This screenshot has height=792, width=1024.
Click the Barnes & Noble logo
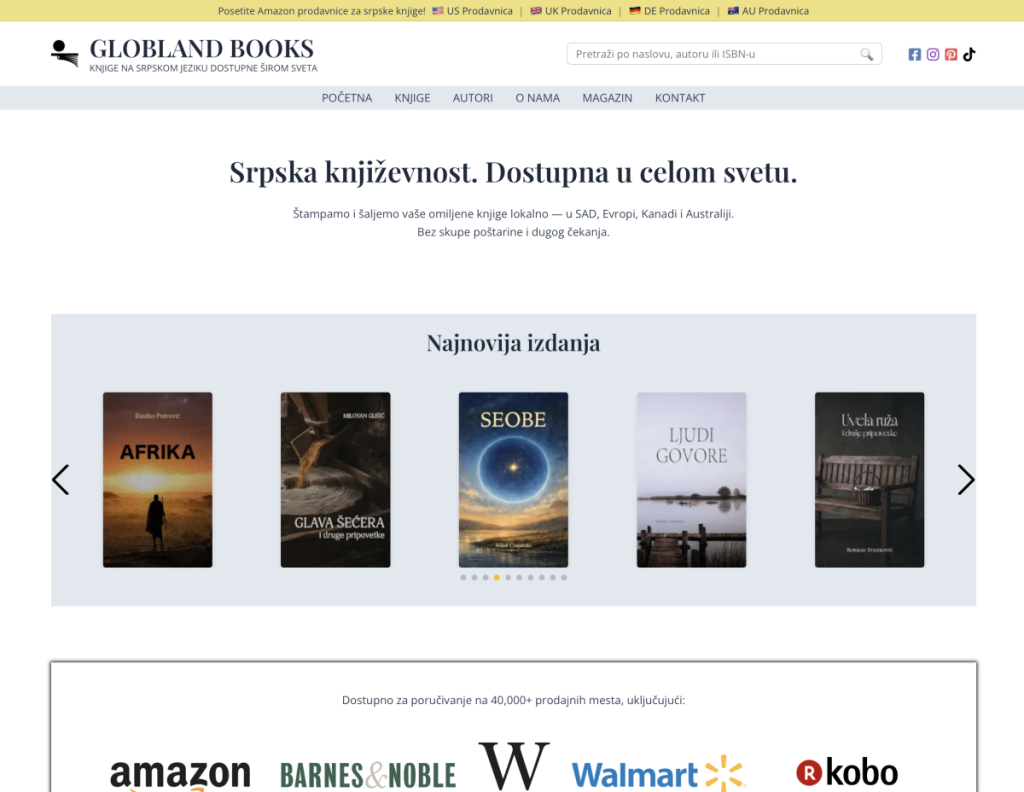(x=368, y=776)
